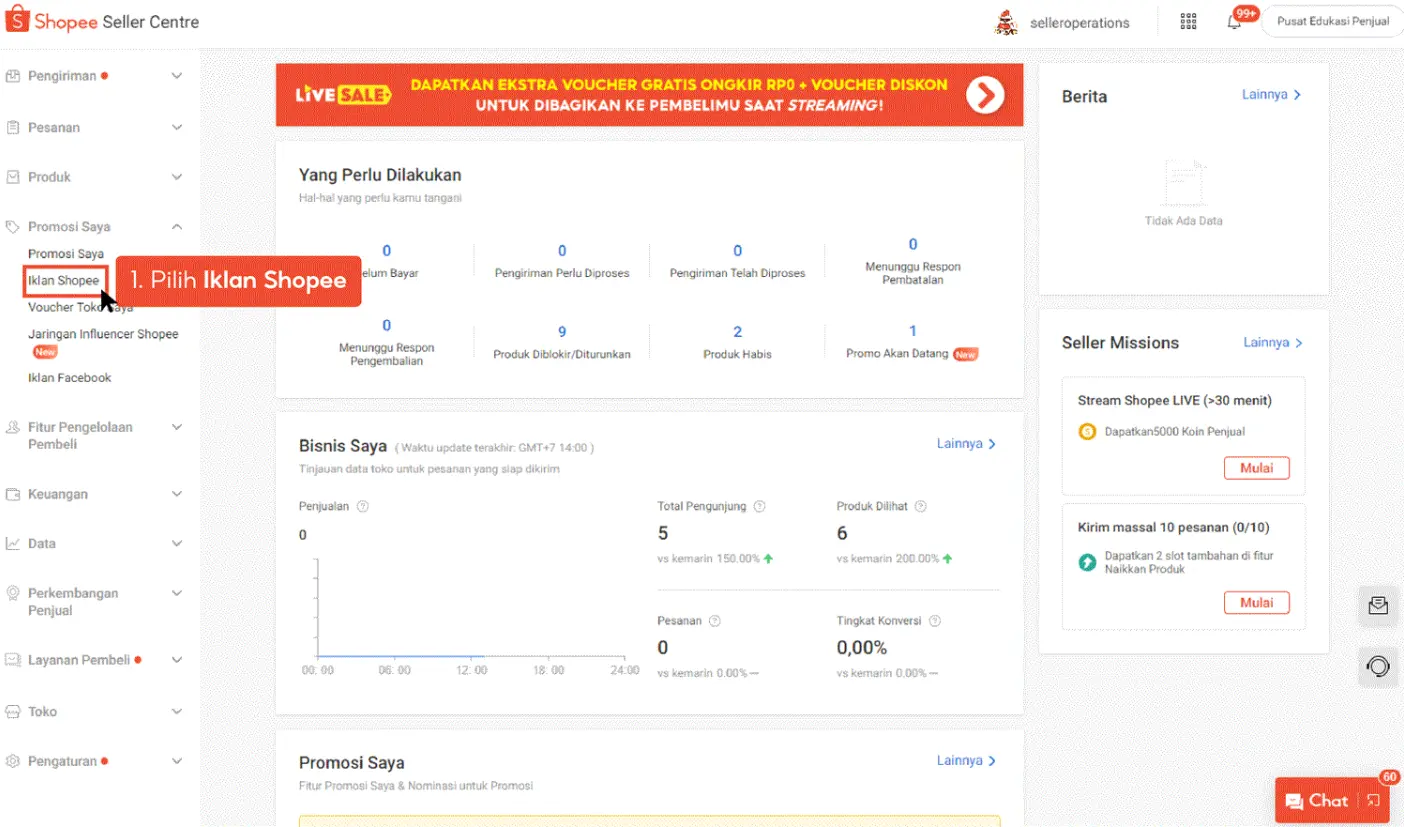The image size is (1404, 827).
Task: Open the apps grid icon near the profile
Action: point(1188,20)
